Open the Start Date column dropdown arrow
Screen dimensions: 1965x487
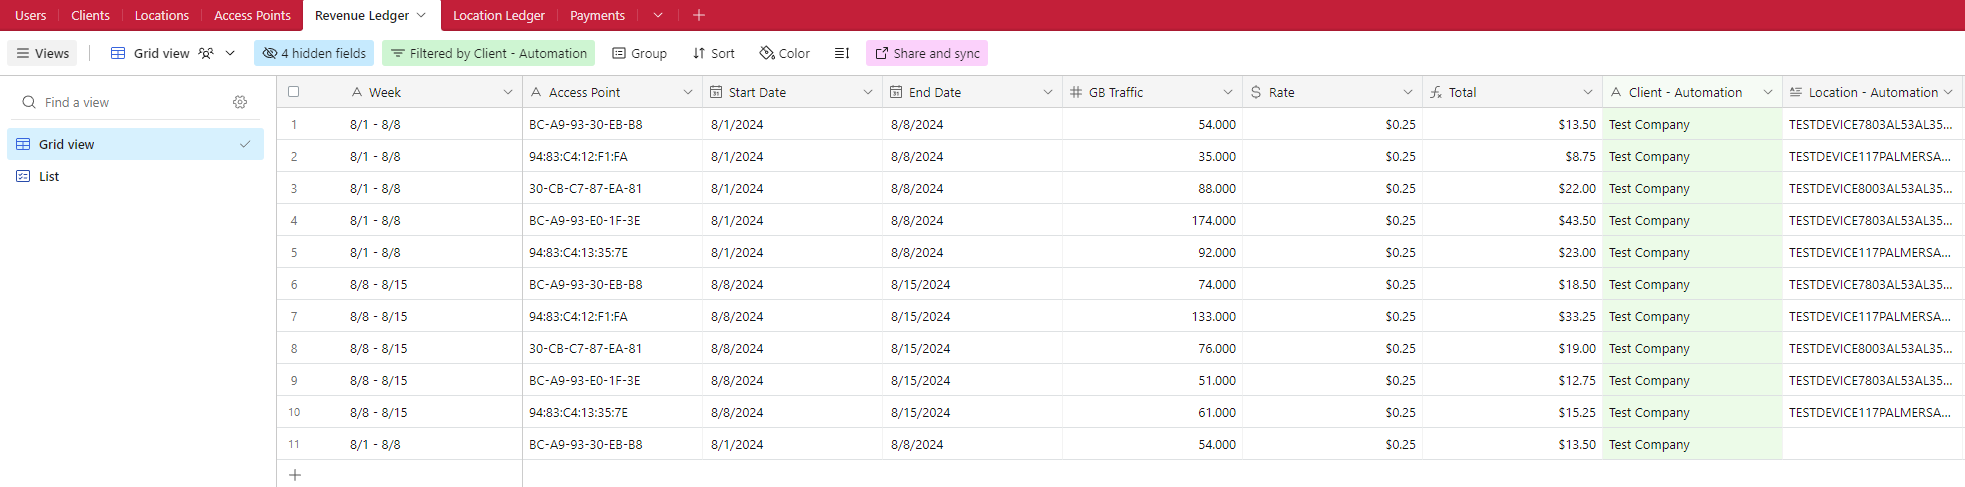(868, 92)
